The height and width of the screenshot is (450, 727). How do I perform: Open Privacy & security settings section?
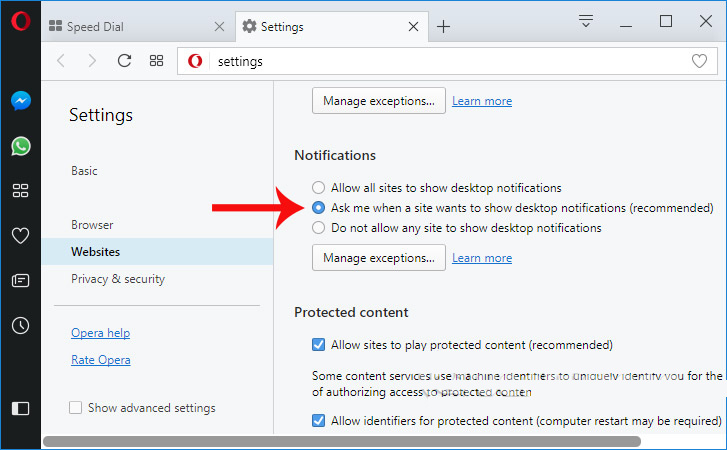[x=118, y=279]
